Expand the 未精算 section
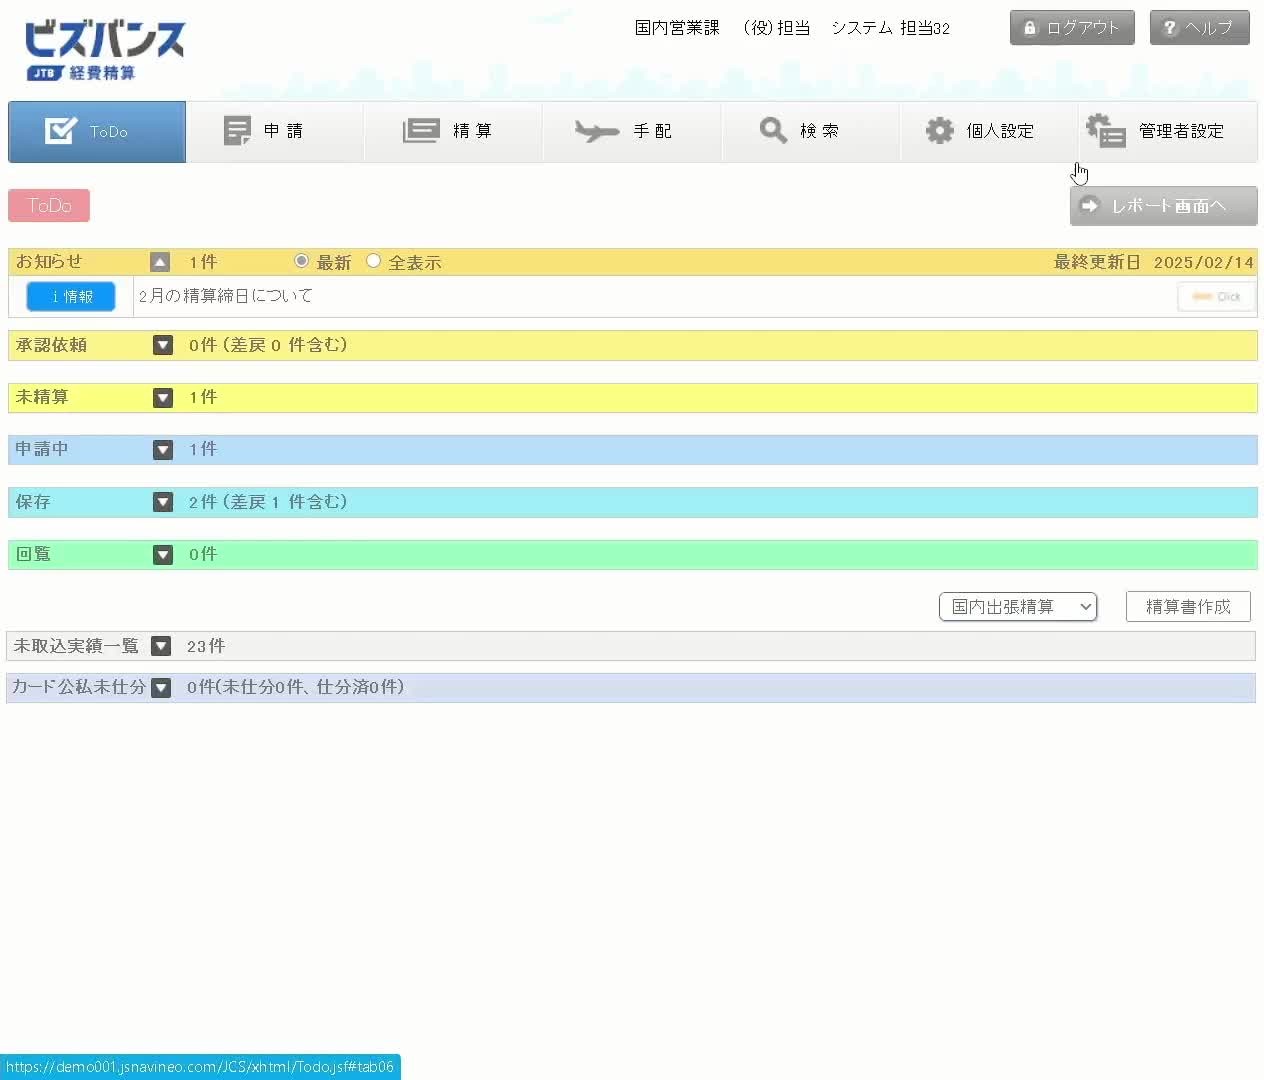The height and width of the screenshot is (1080, 1264). click(163, 397)
